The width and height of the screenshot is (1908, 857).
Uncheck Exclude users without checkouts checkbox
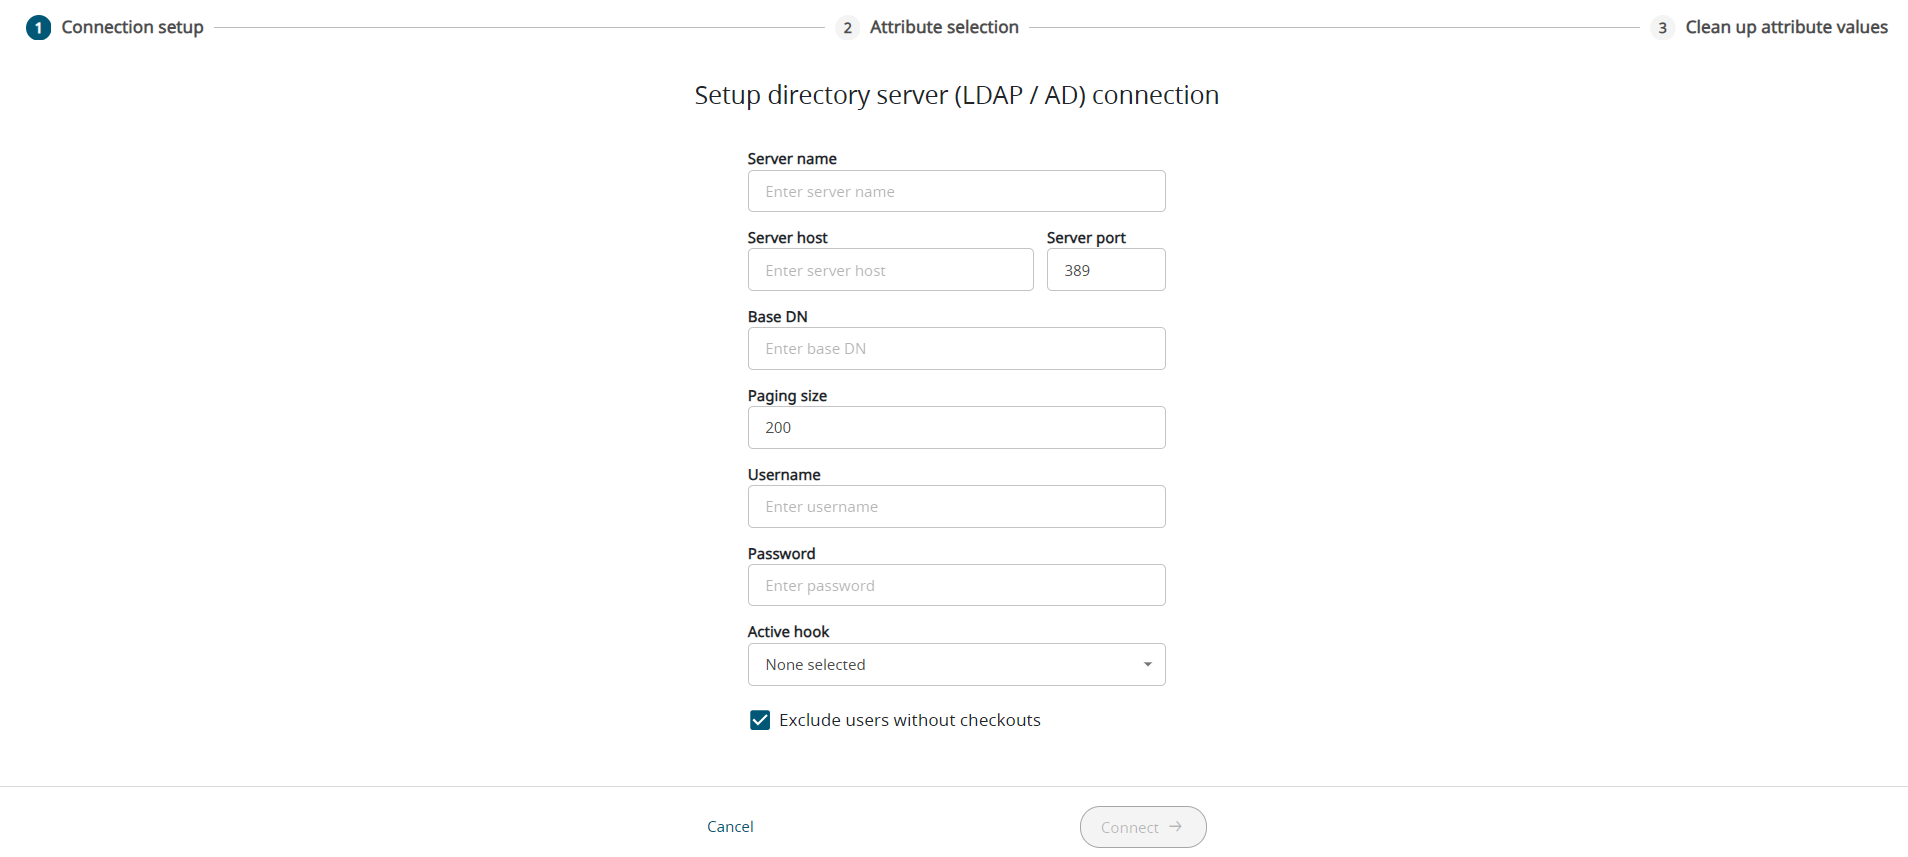click(x=760, y=720)
